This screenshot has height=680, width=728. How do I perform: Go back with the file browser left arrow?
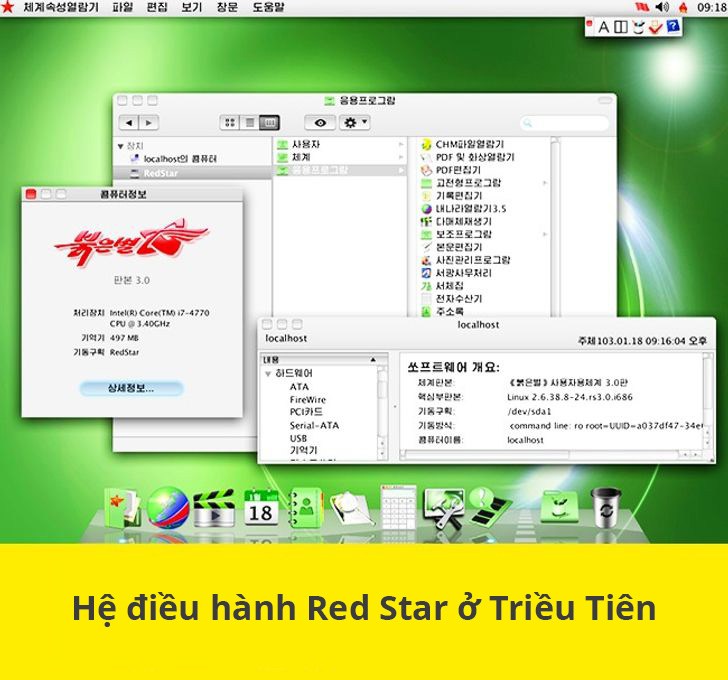(129, 123)
